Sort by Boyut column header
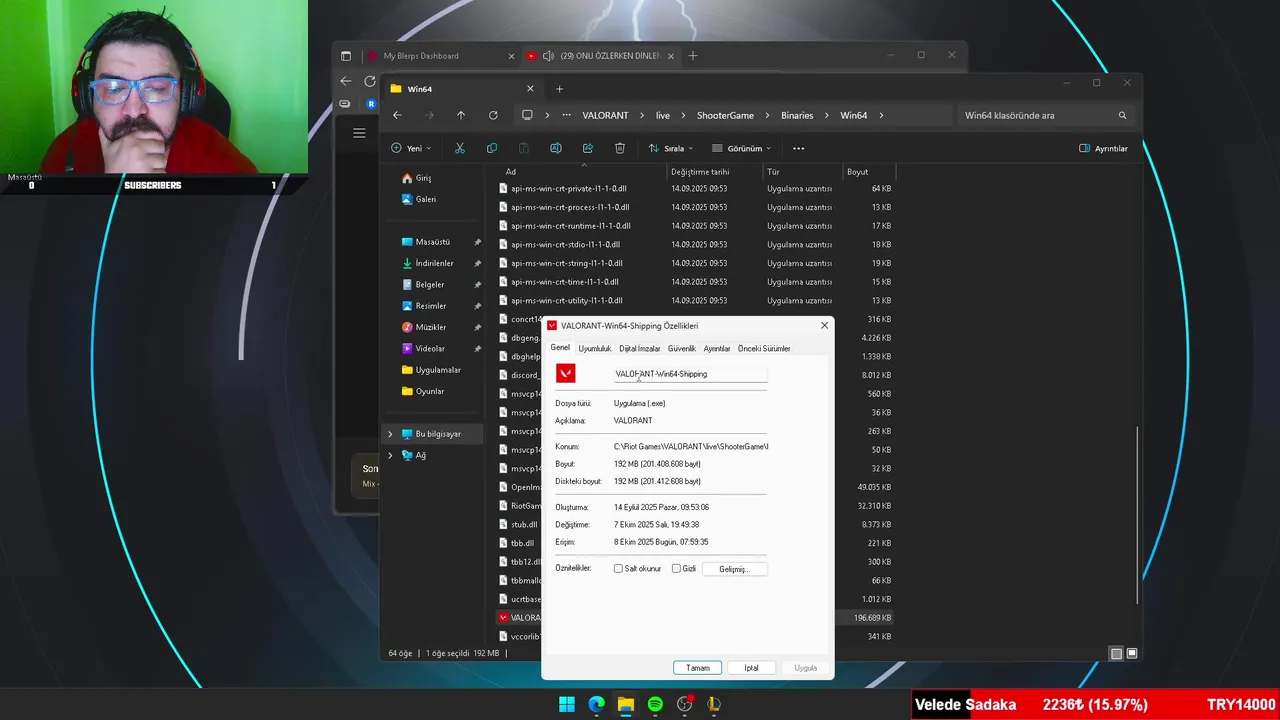The height and width of the screenshot is (720, 1280). [868, 172]
